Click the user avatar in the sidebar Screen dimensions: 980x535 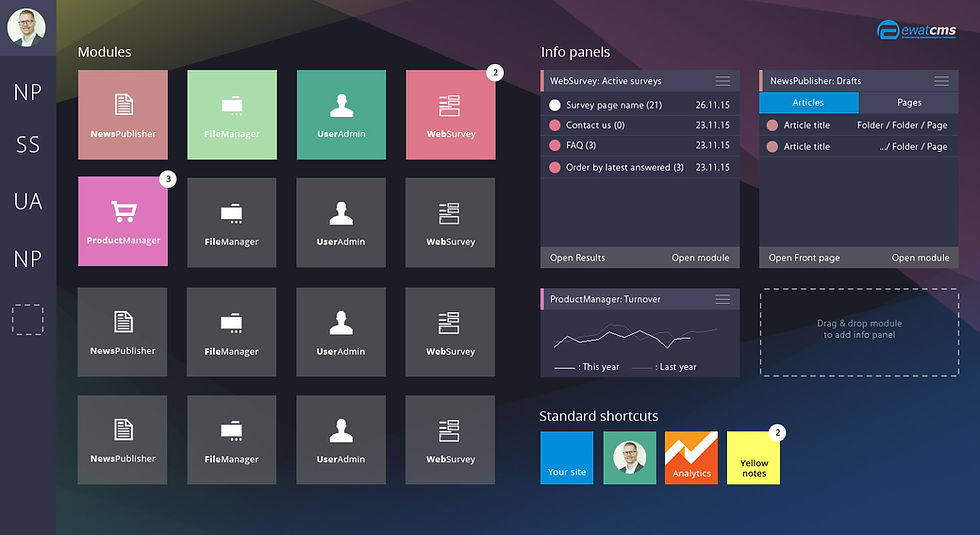tap(27, 28)
